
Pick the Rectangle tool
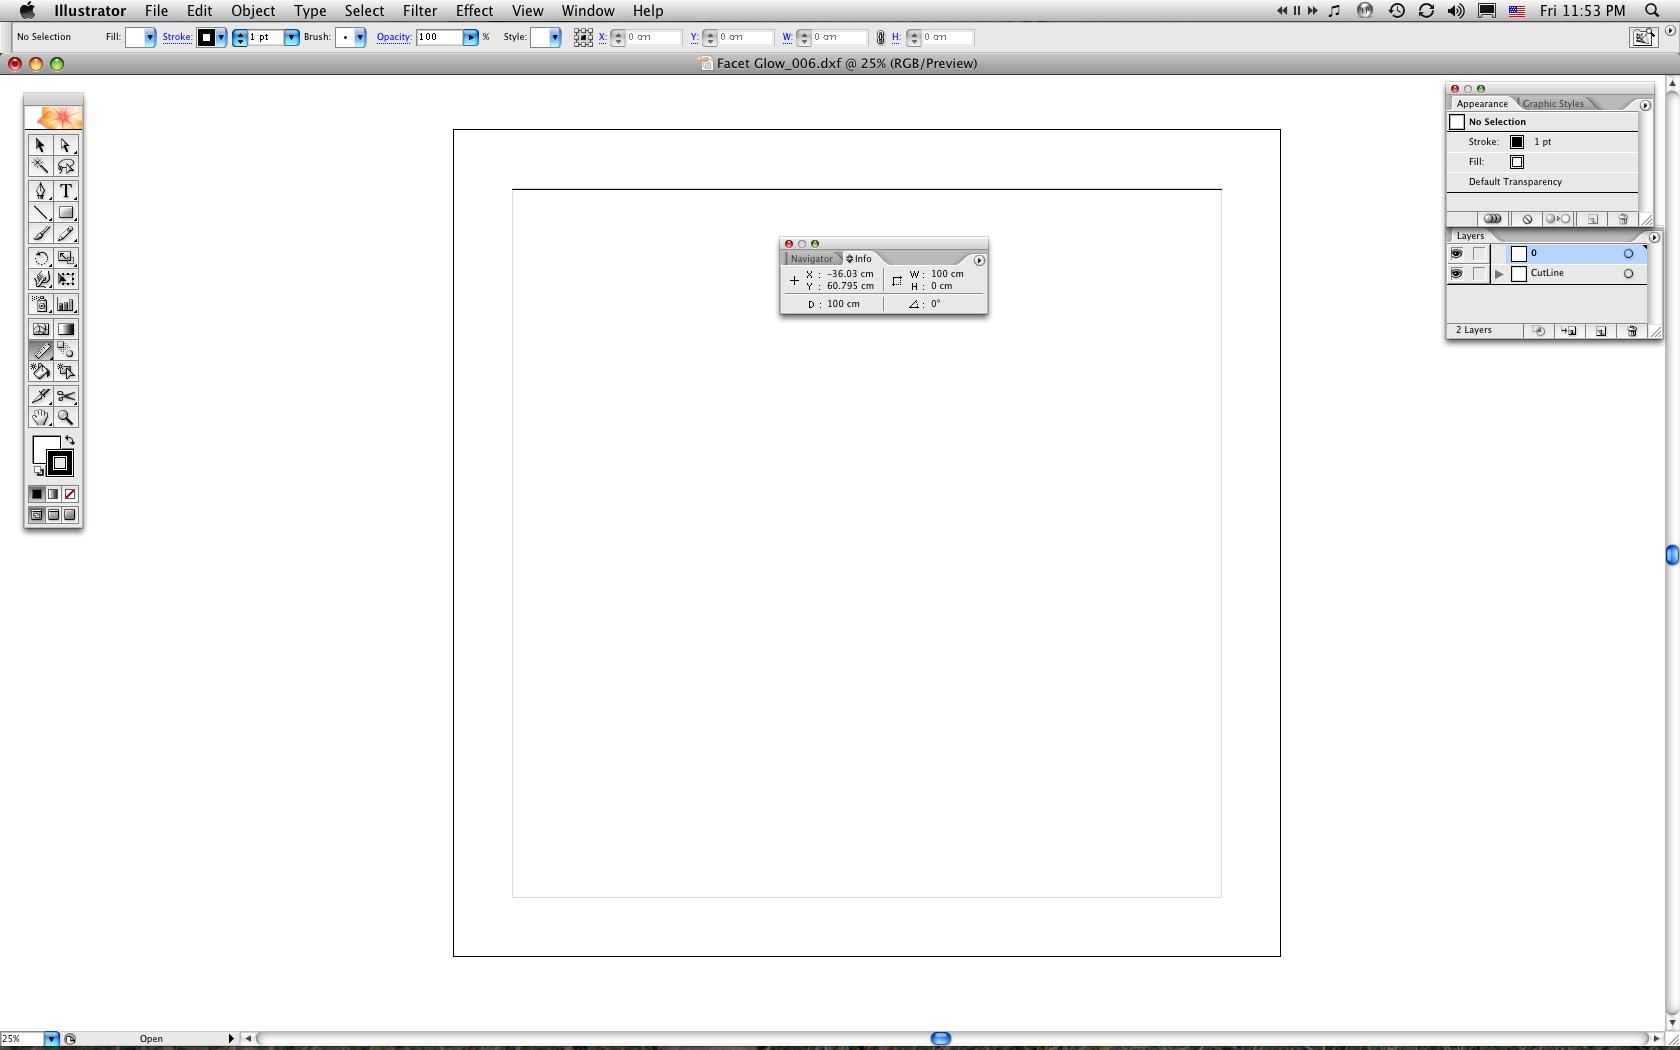pyautogui.click(x=66, y=213)
